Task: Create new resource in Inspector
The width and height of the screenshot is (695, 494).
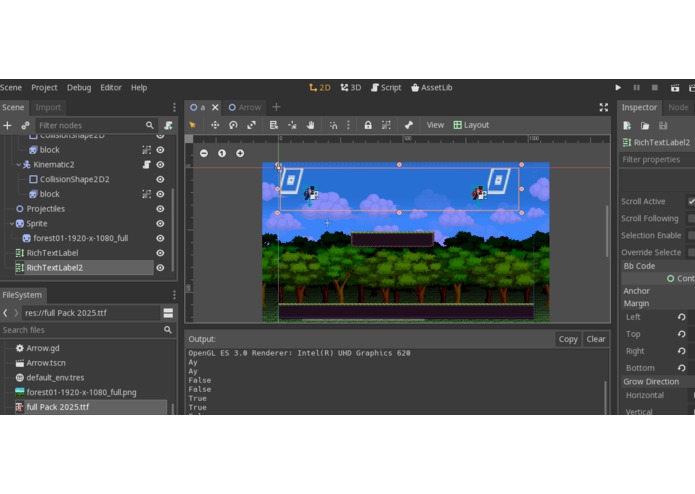Action: 627,126
